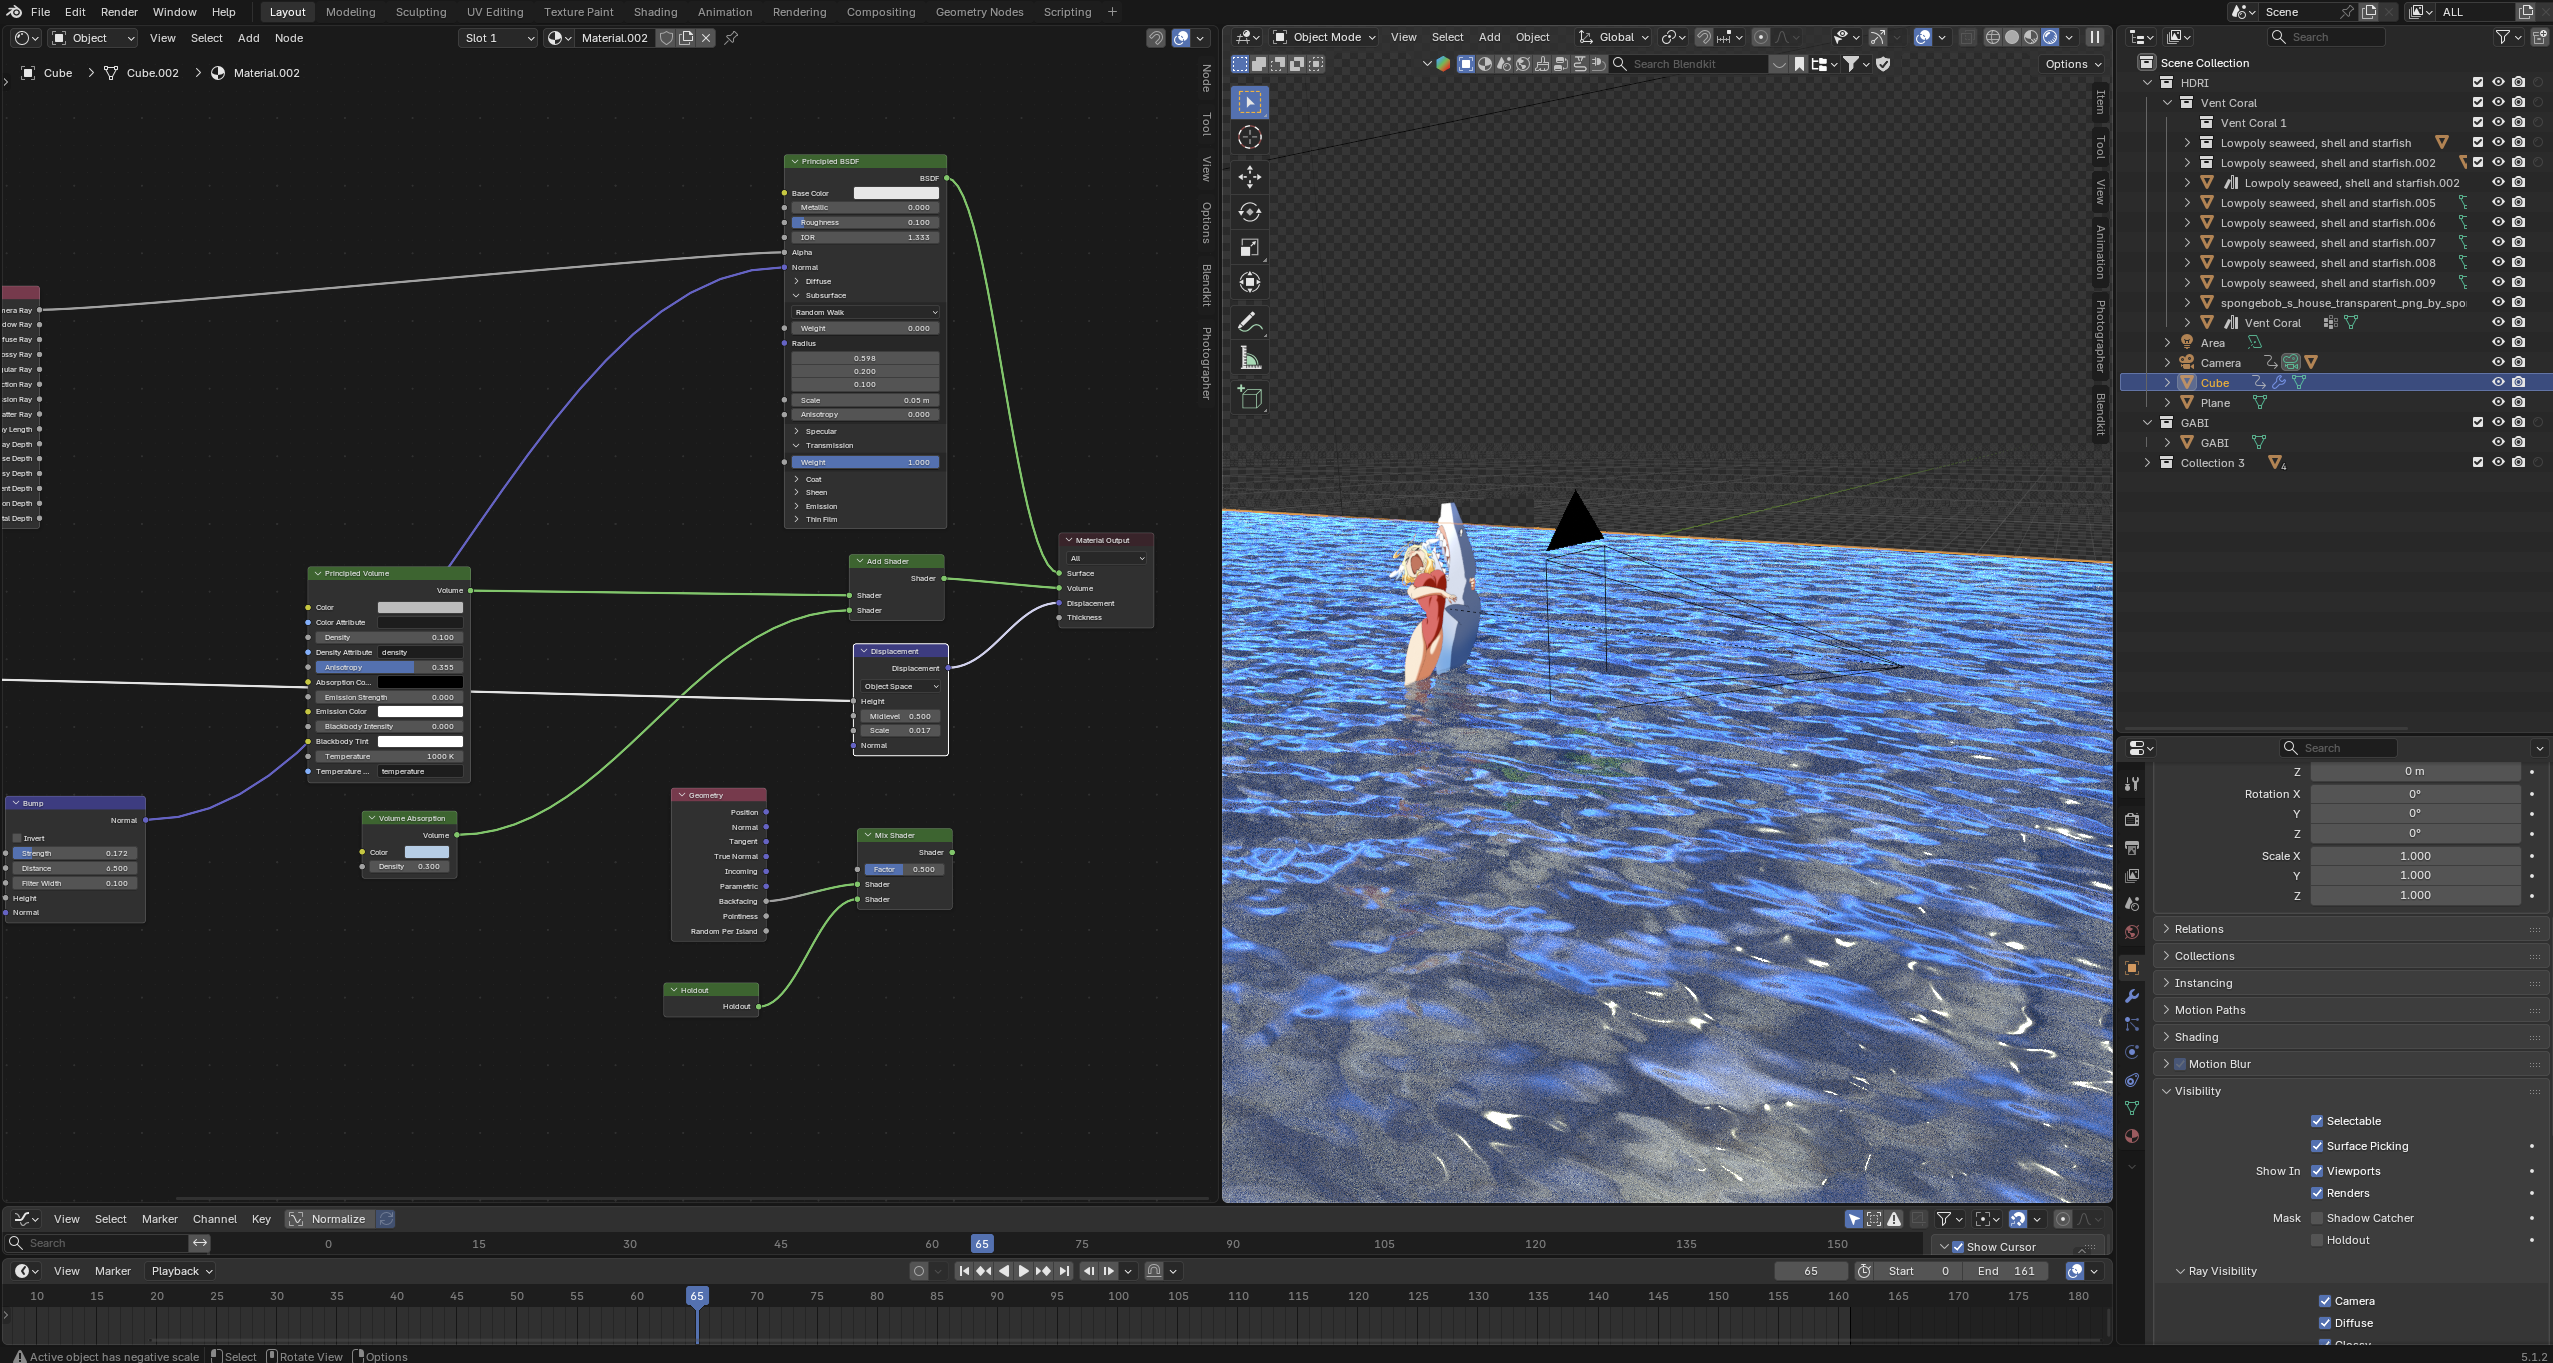Select the Rotate tool in viewport toolbar
This screenshot has width=2553, height=1363.
(x=1250, y=212)
